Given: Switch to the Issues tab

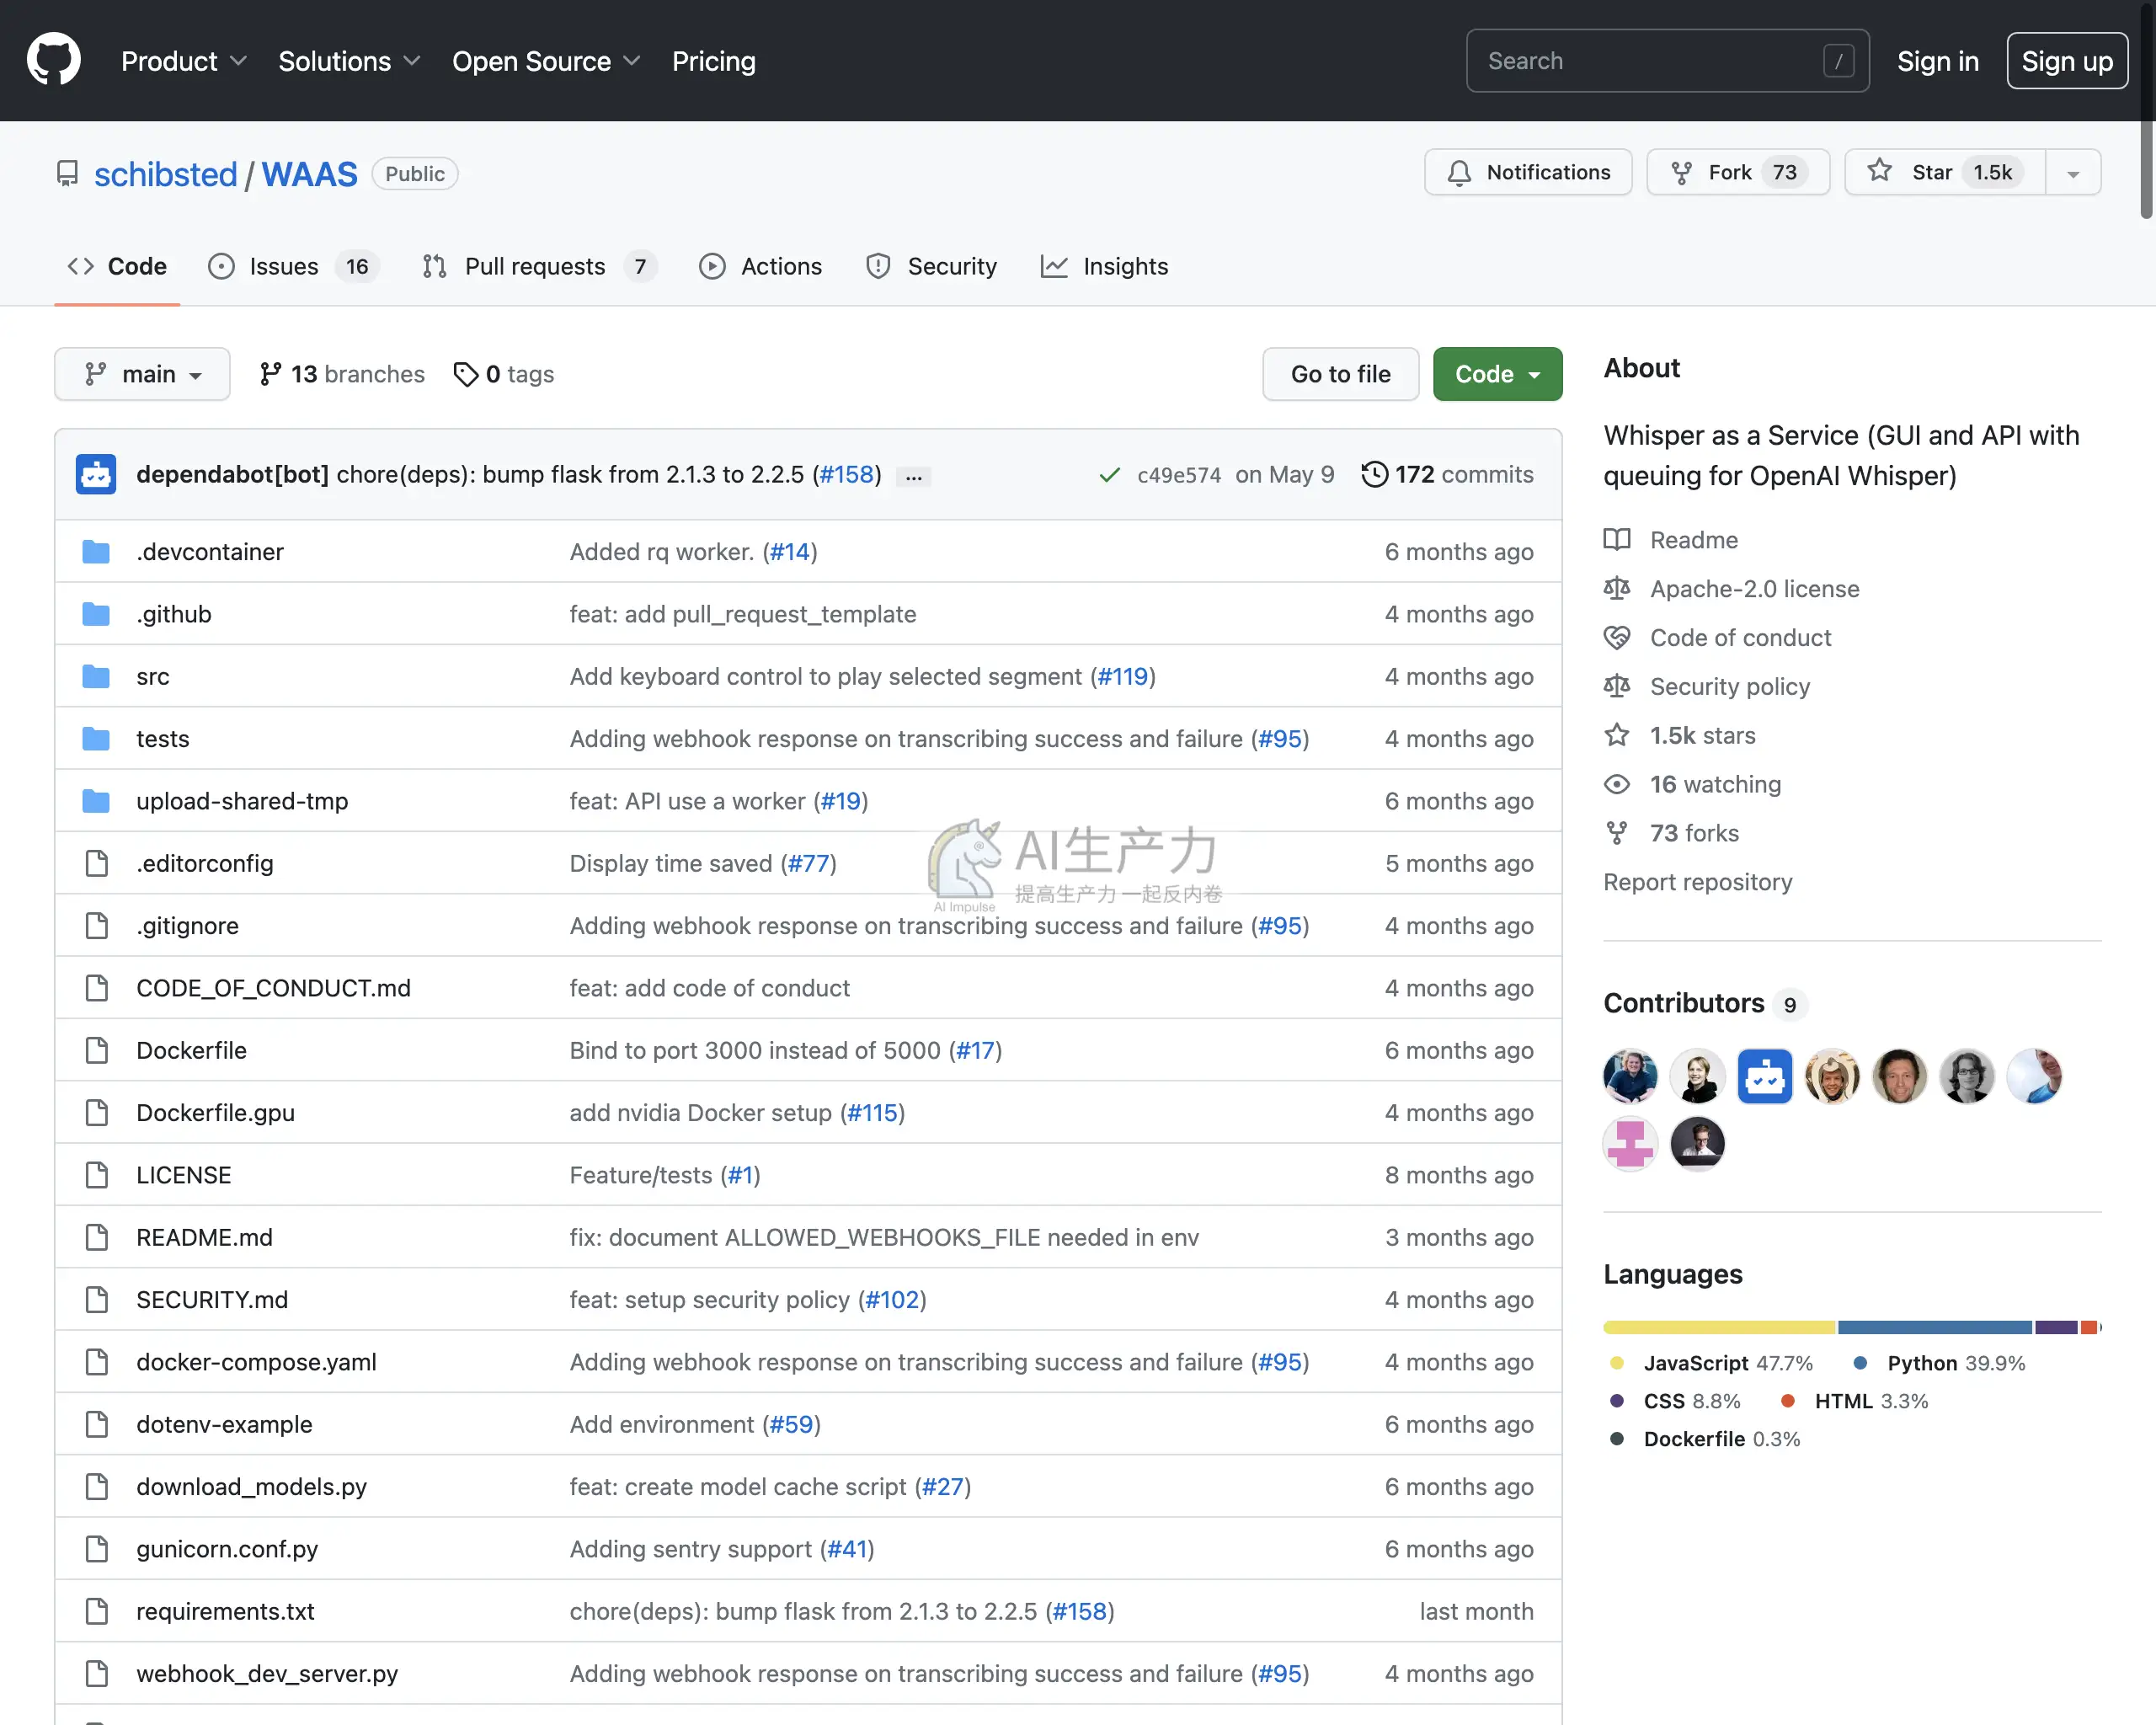Looking at the screenshot, I should 292,266.
